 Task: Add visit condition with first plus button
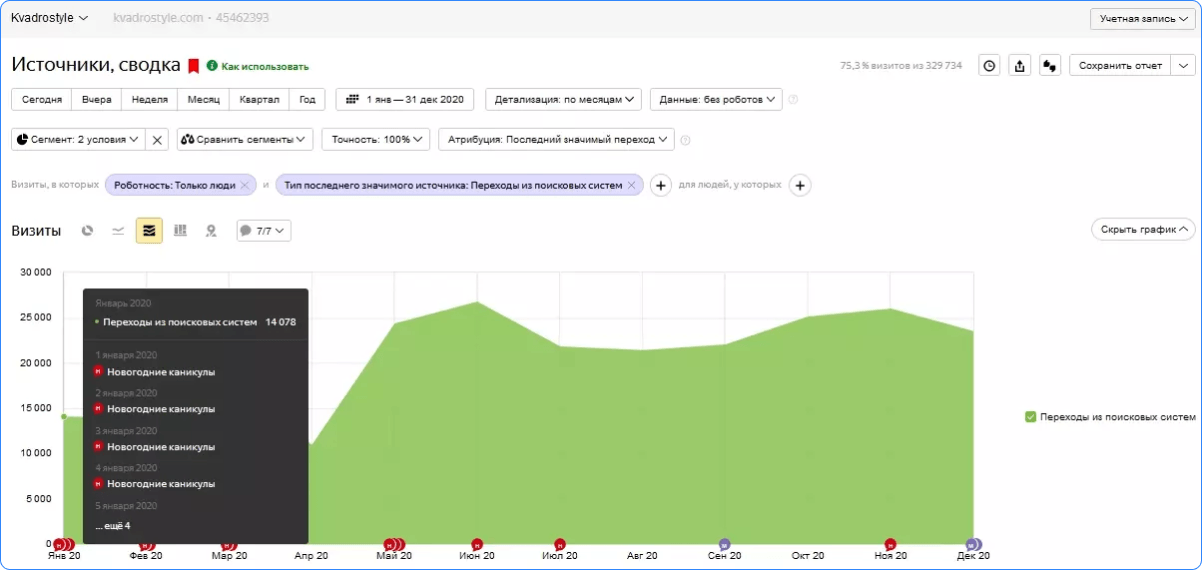pyautogui.click(x=661, y=185)
